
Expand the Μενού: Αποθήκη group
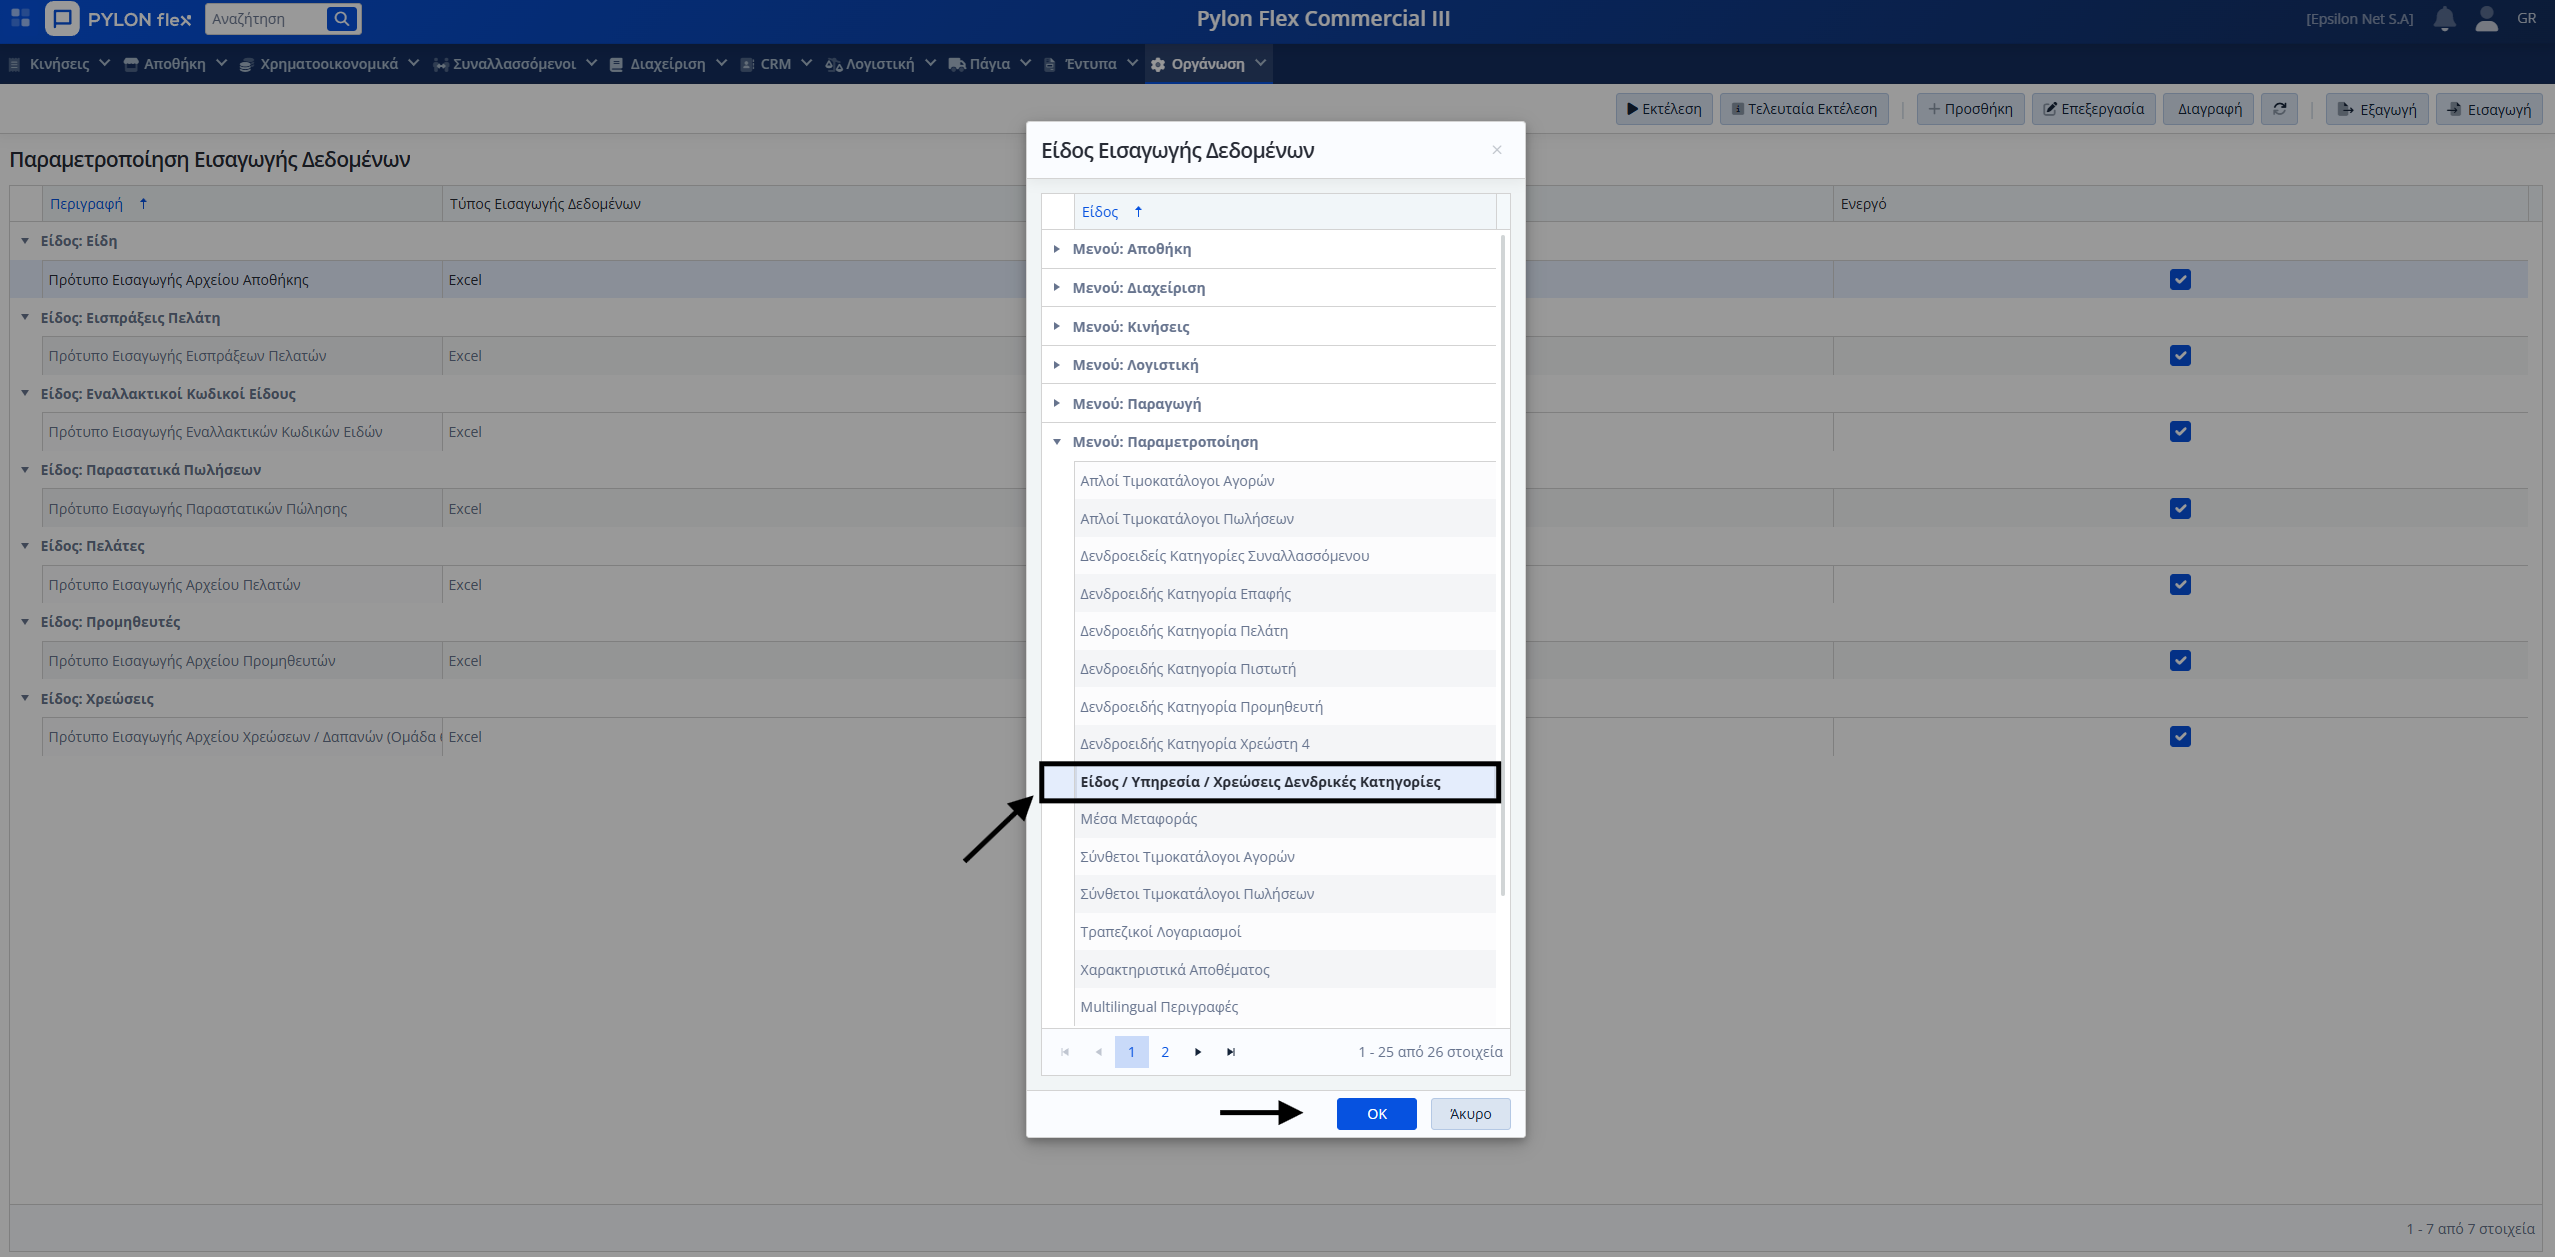click(x=1056, y=249)
